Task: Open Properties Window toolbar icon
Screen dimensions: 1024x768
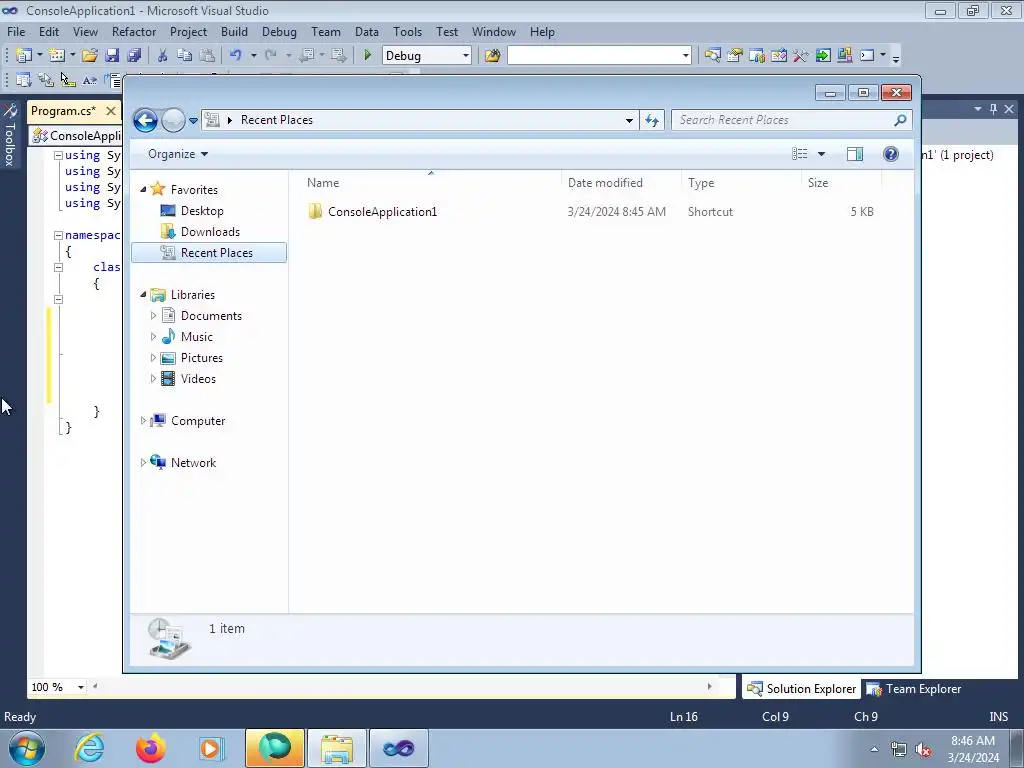Action: coord(735,56)
